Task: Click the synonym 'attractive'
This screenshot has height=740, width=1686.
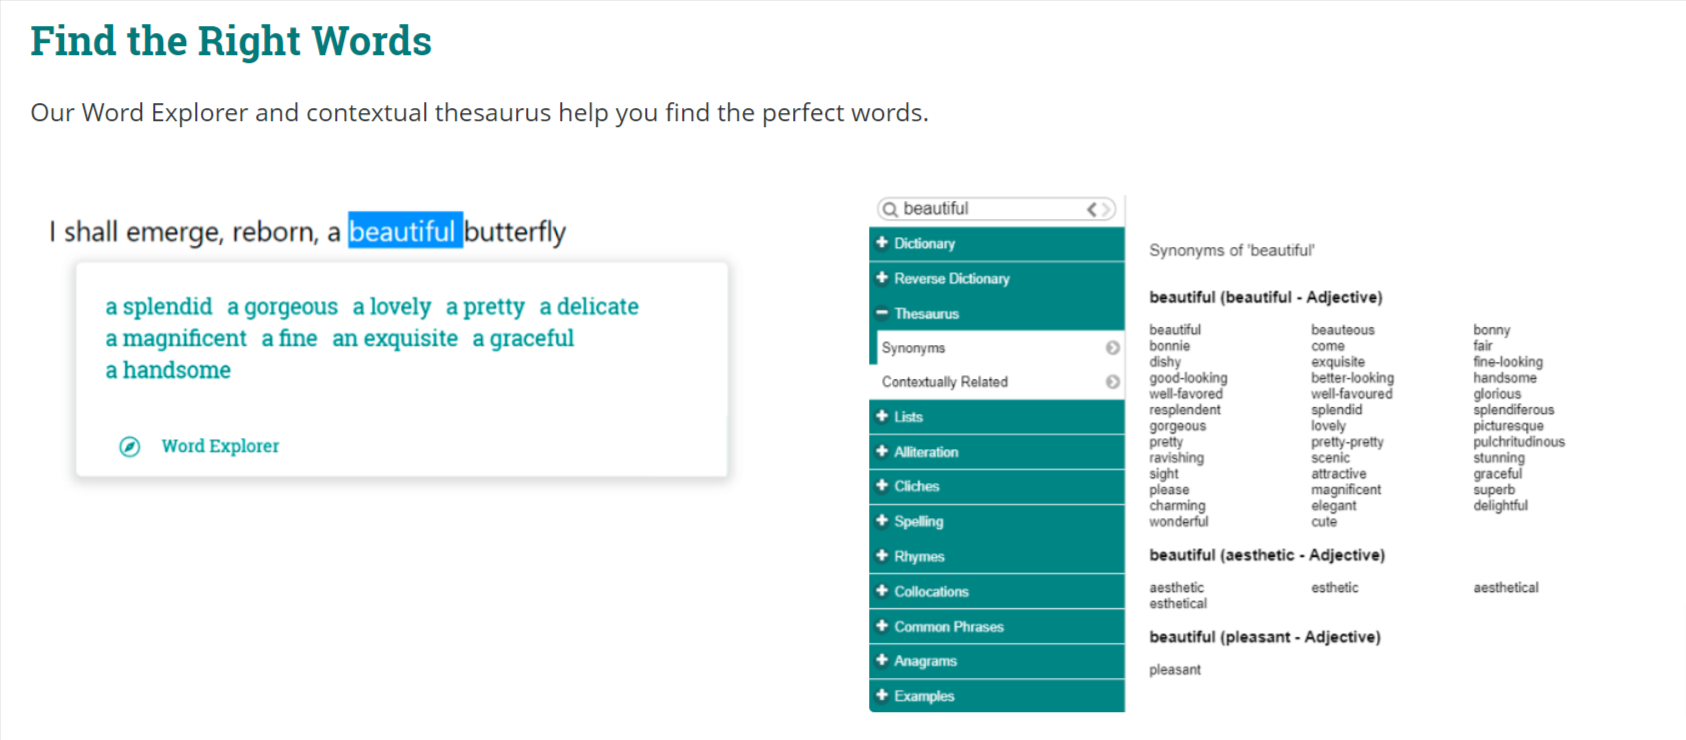Action: point(1338,474)
